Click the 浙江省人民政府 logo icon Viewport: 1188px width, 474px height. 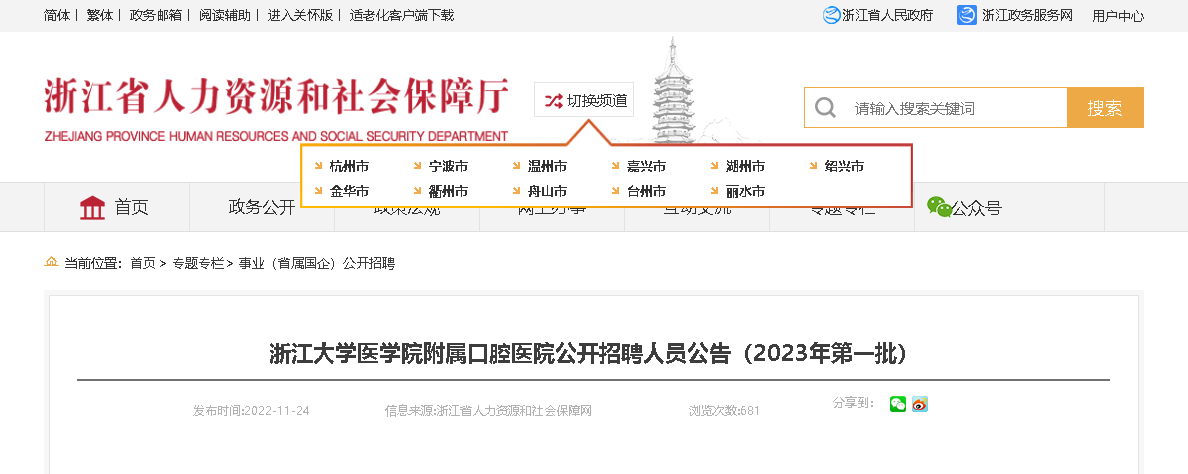click(832, 15)
